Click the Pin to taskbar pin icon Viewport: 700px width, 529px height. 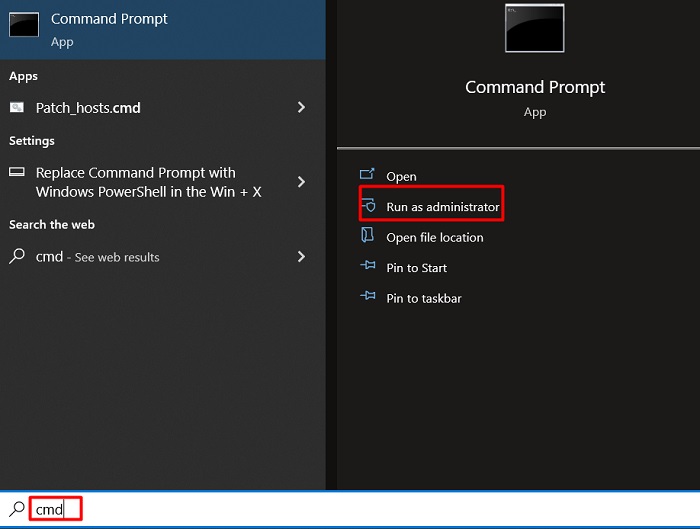click(368, 296)
